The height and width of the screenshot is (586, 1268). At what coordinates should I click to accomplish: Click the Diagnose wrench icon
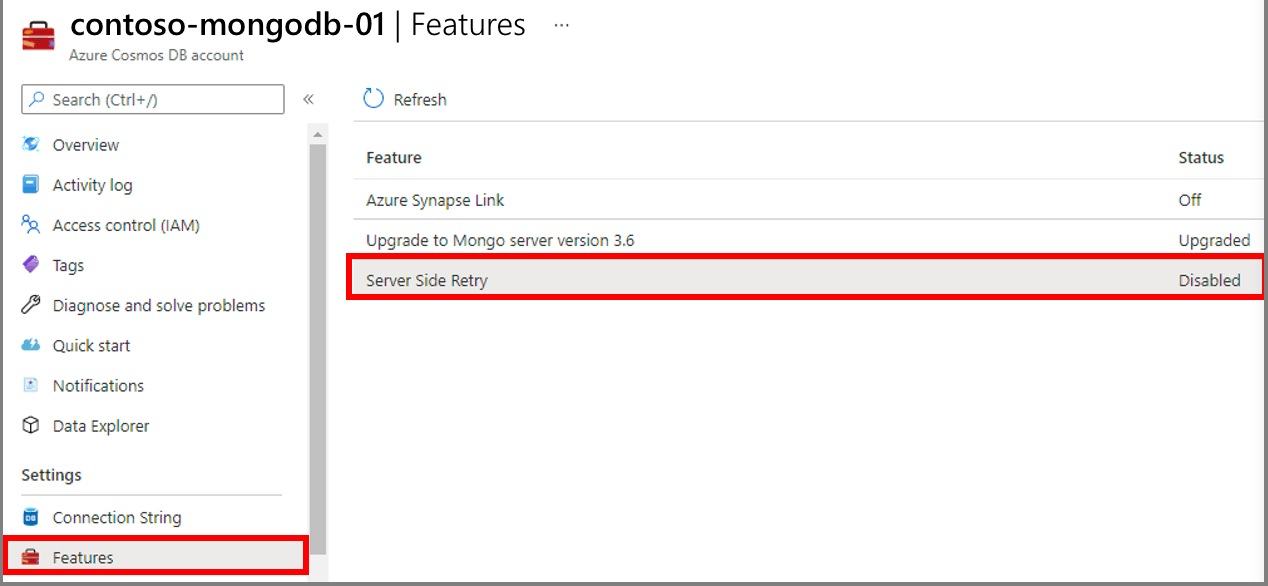[31, 305]
